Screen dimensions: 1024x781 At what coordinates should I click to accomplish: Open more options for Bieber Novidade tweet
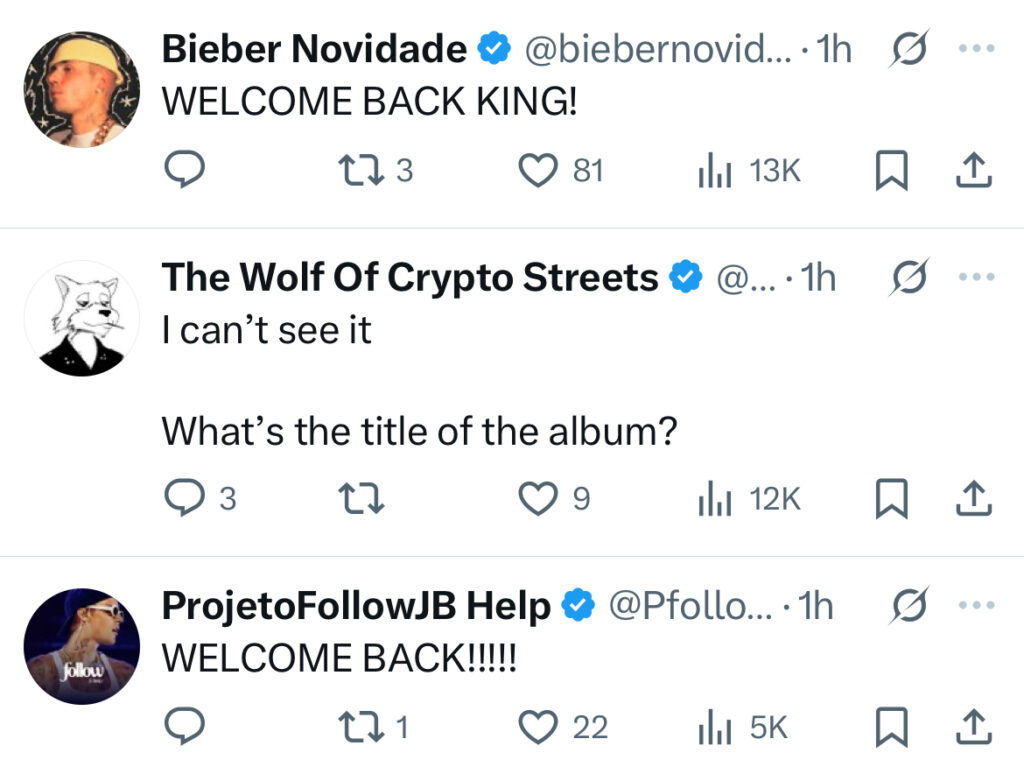(x=976, y=48)
